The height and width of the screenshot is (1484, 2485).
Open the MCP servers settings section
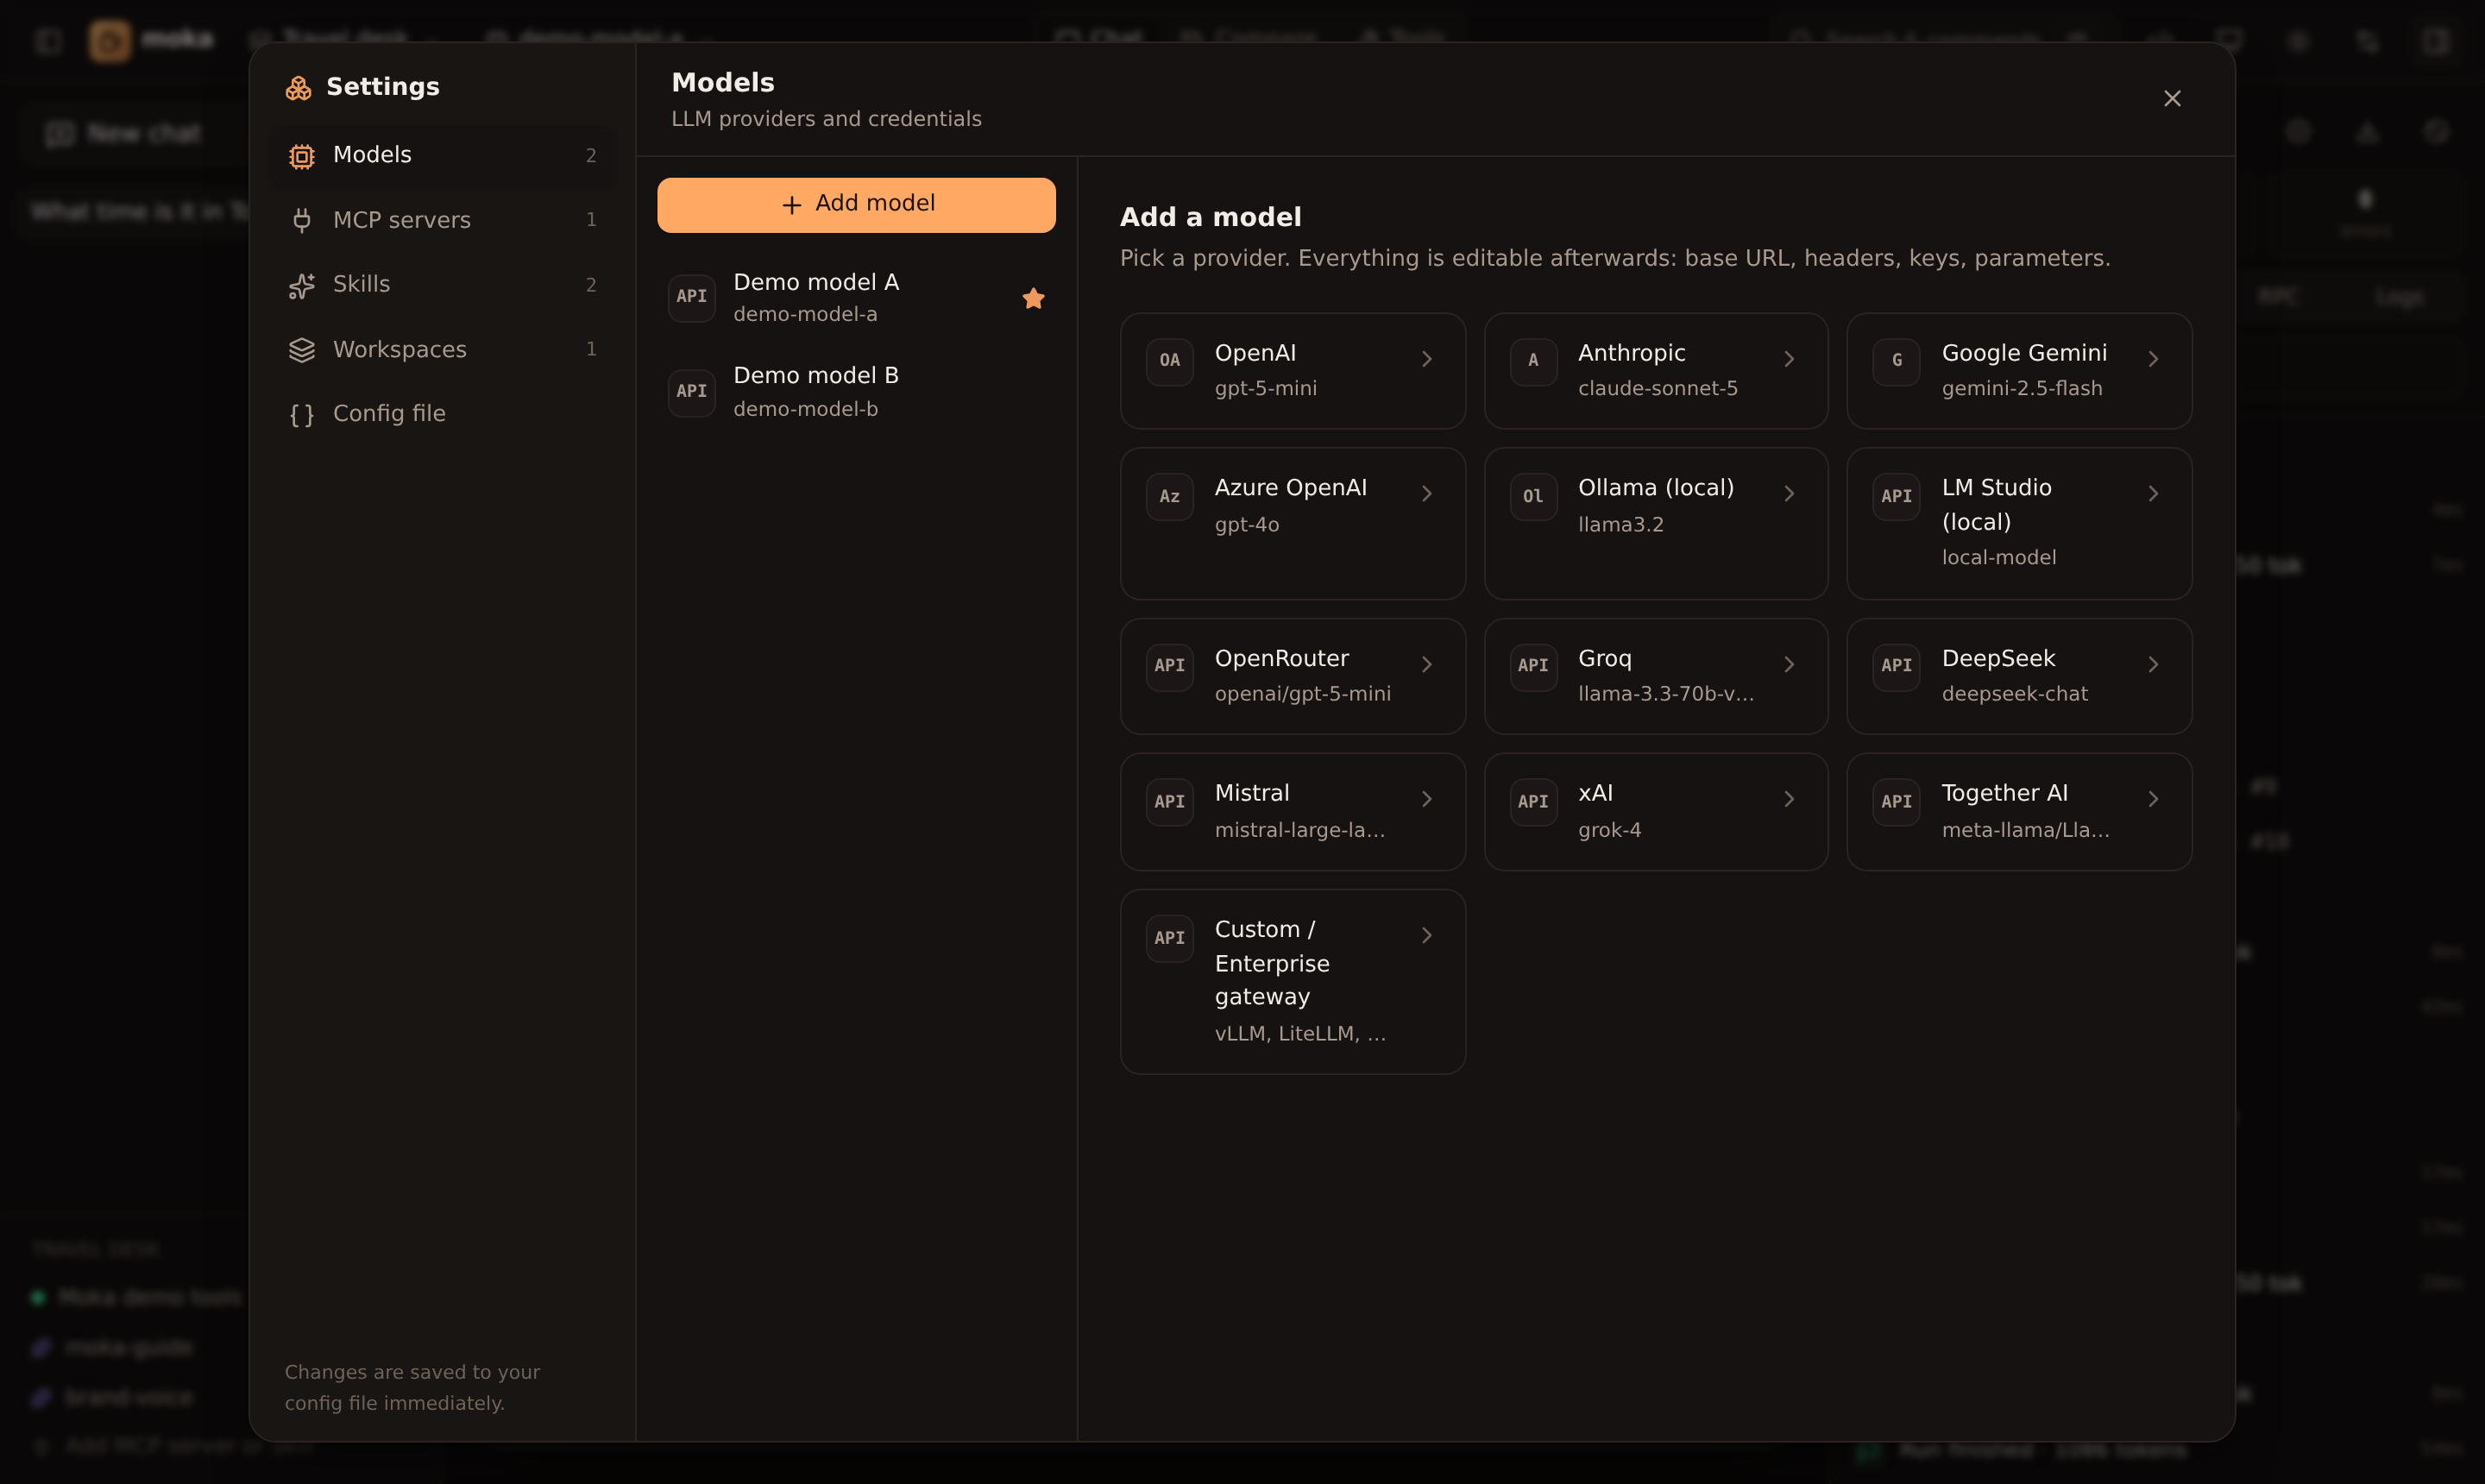coord(442,220)
